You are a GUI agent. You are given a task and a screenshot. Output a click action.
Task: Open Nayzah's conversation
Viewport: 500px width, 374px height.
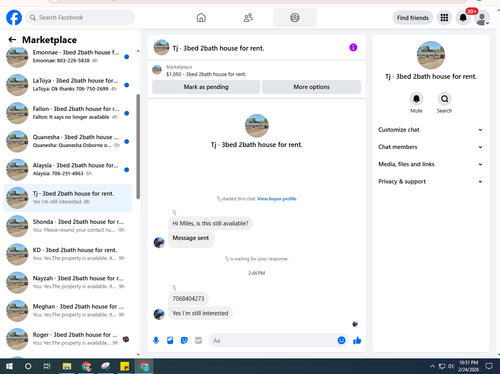pos(68,282)
